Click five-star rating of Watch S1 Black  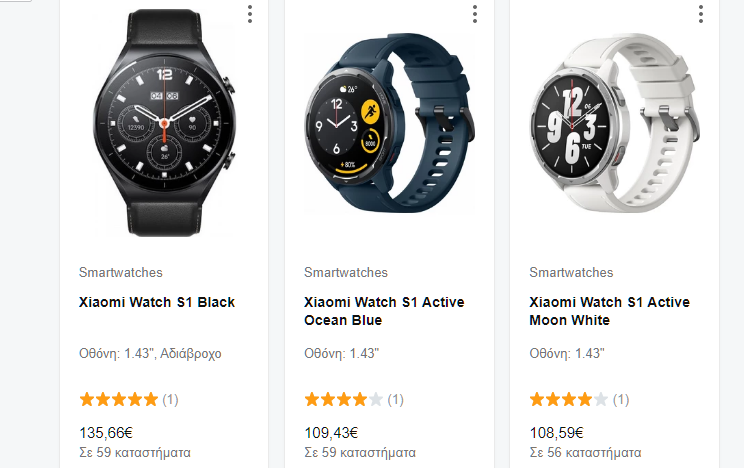(119, 400)
